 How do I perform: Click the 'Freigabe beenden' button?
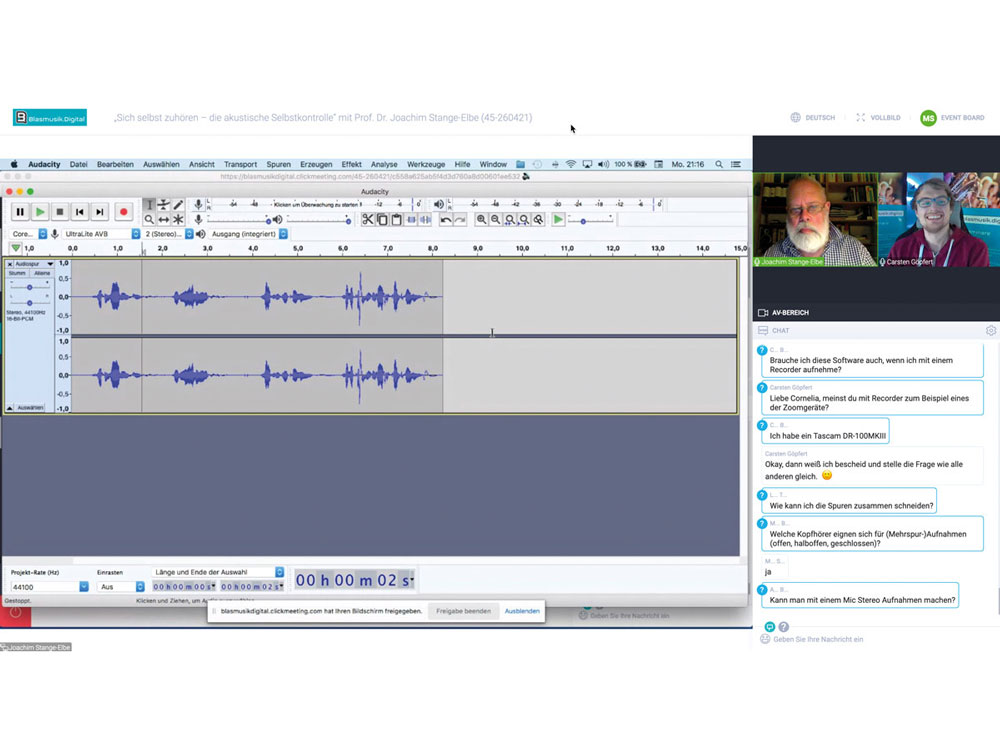[464, 611]
